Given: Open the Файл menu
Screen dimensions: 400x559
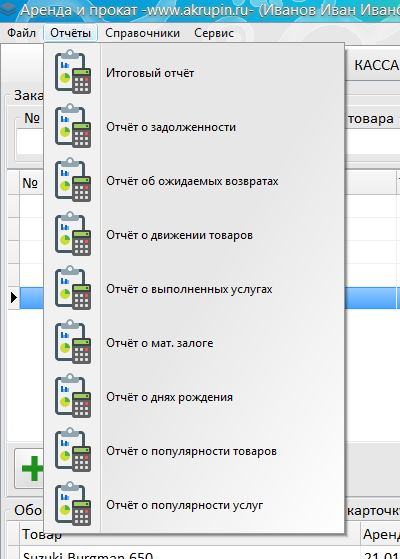Looking at the screenshot, I should (21, 33).
